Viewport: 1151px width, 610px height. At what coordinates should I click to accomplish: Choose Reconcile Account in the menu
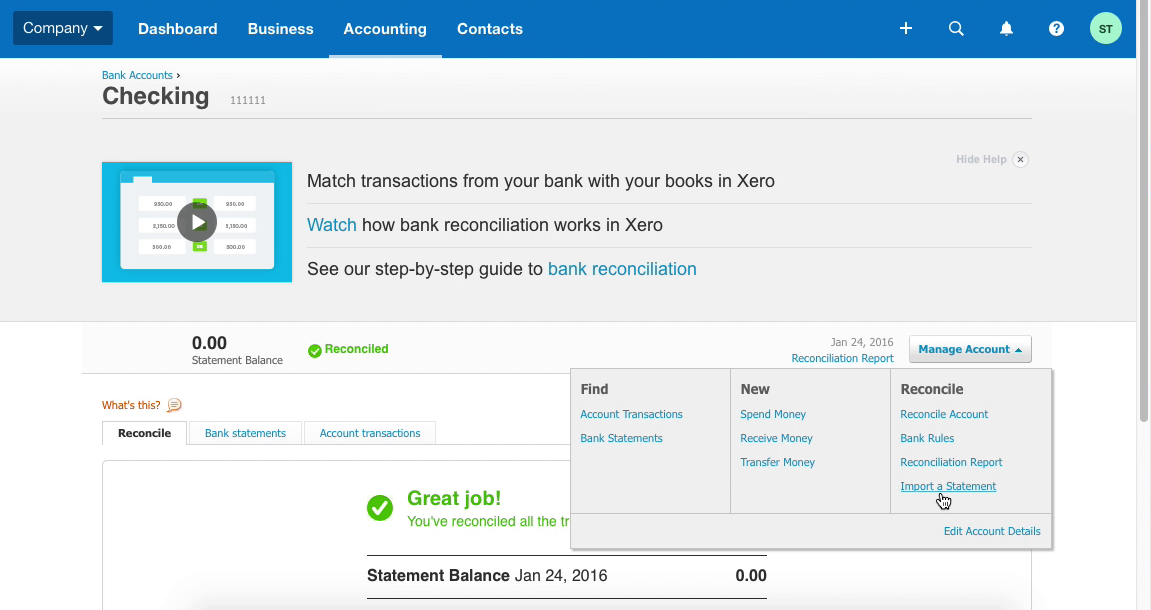coord(944,414)
